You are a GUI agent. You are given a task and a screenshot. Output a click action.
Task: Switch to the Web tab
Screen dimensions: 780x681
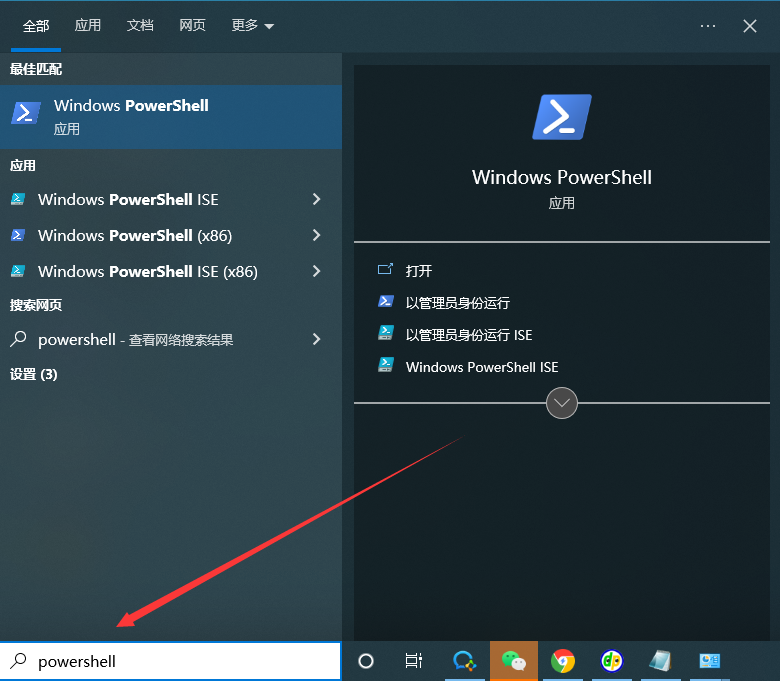pyautogui.click(x=192, y=26)
